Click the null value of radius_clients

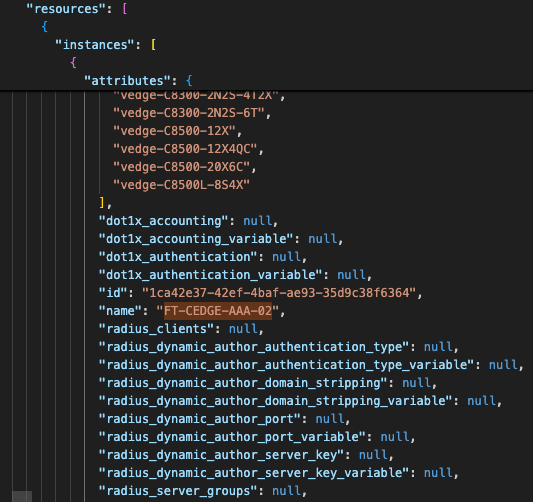coord(243,329)
